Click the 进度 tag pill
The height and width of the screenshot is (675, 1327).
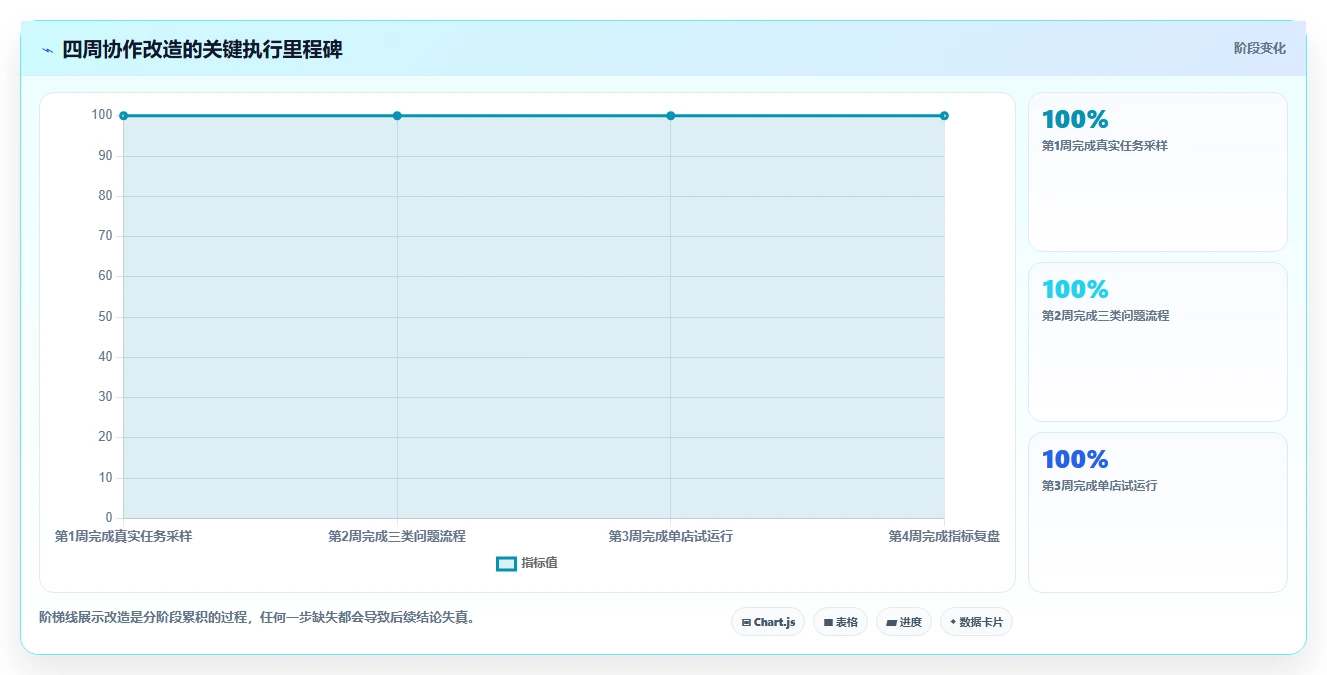[x=904, y=622]
